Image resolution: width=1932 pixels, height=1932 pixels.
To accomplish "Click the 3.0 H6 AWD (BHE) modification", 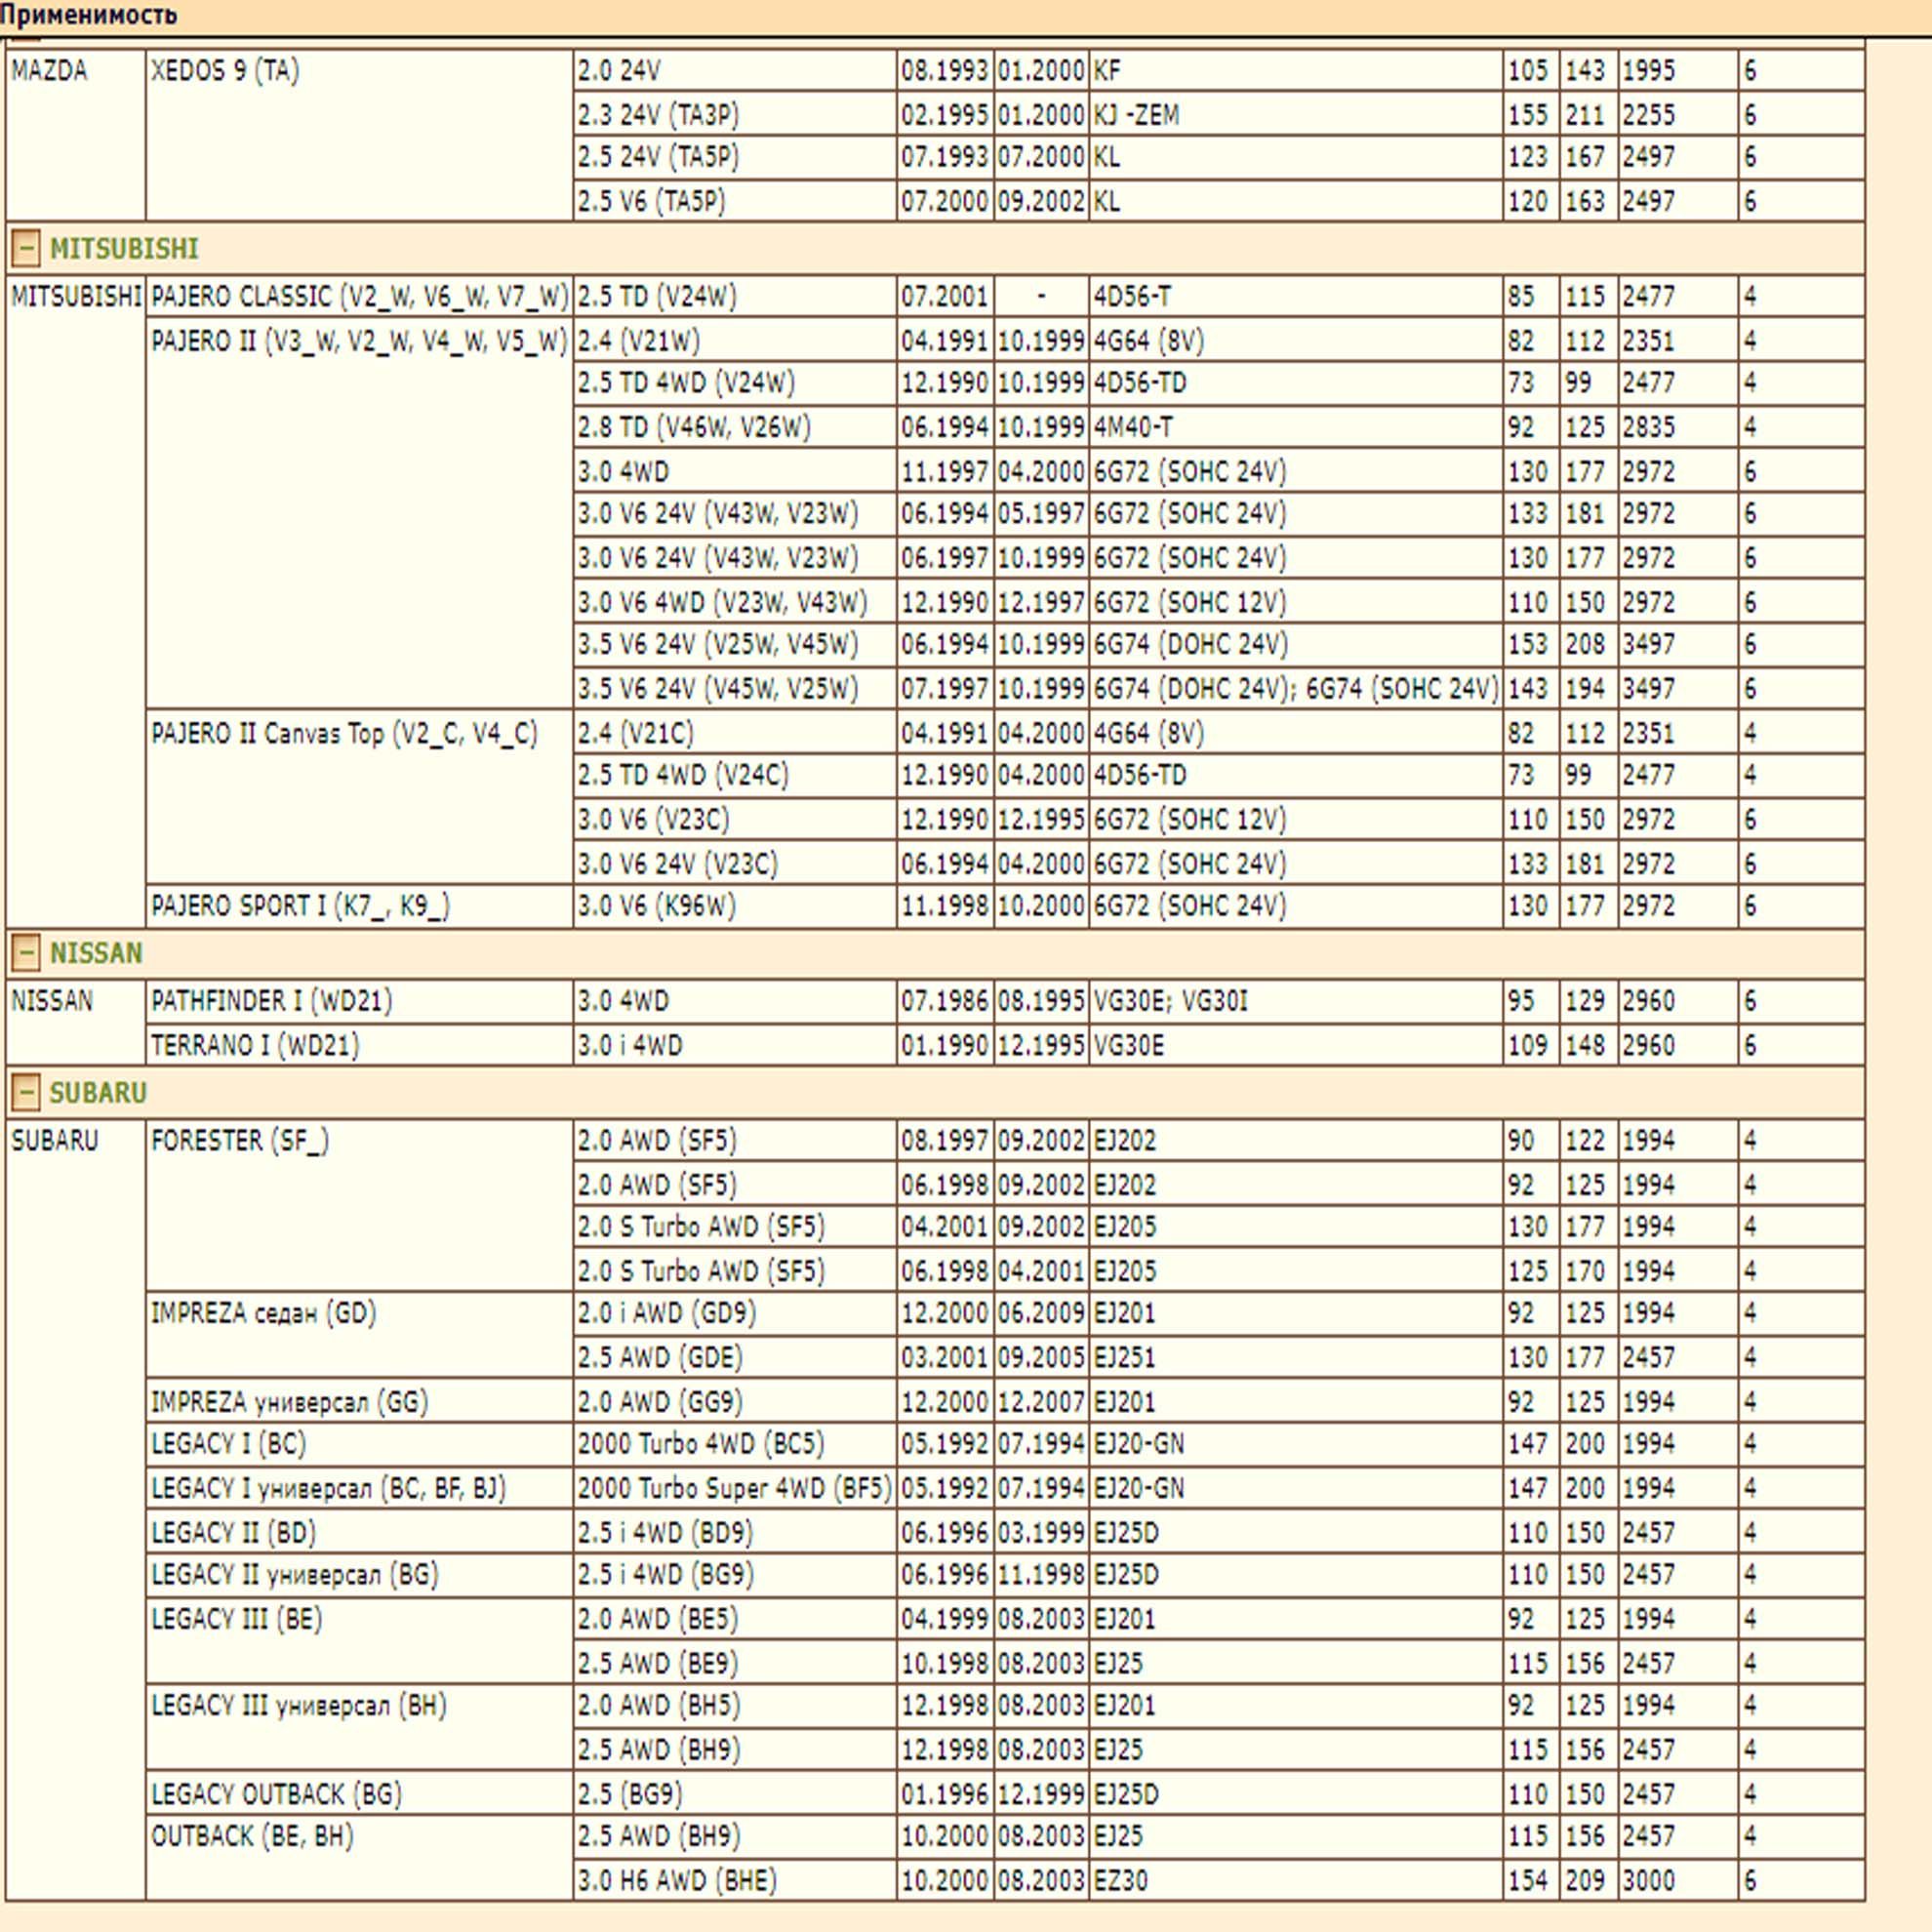I will (676, 1881).
